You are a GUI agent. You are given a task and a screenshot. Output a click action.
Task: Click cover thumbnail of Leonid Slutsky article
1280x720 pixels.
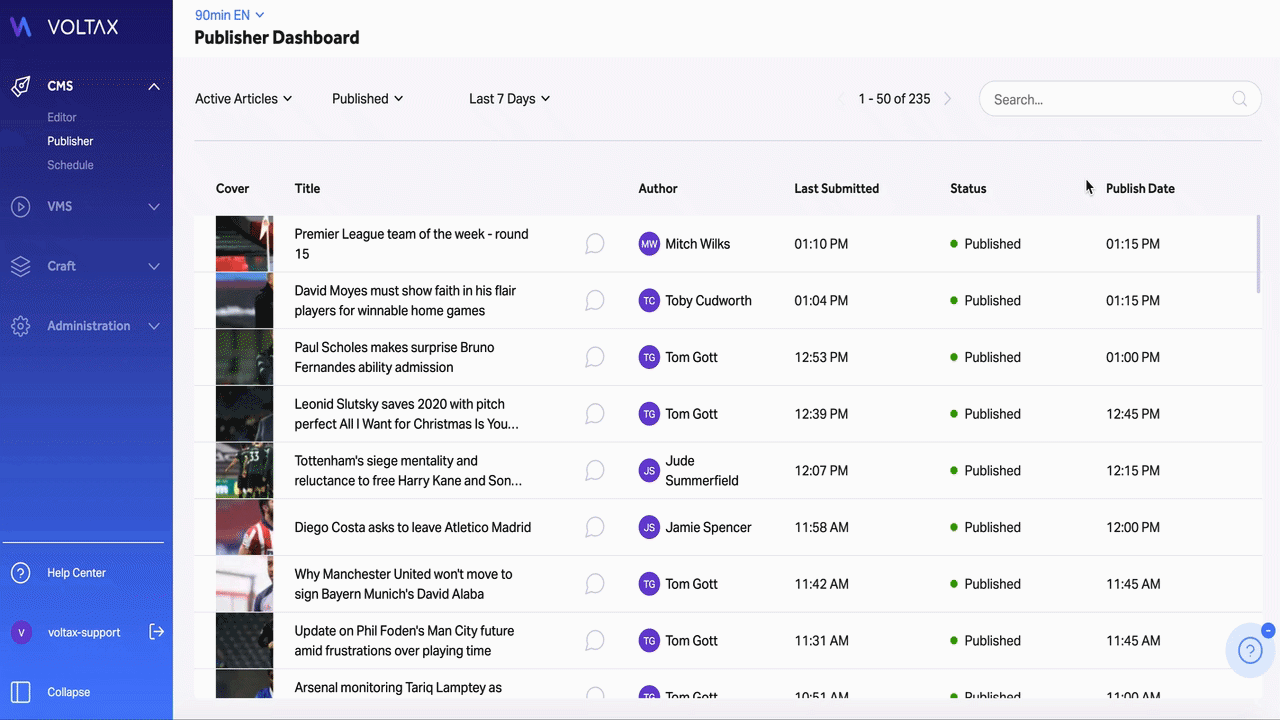point(244,414)
